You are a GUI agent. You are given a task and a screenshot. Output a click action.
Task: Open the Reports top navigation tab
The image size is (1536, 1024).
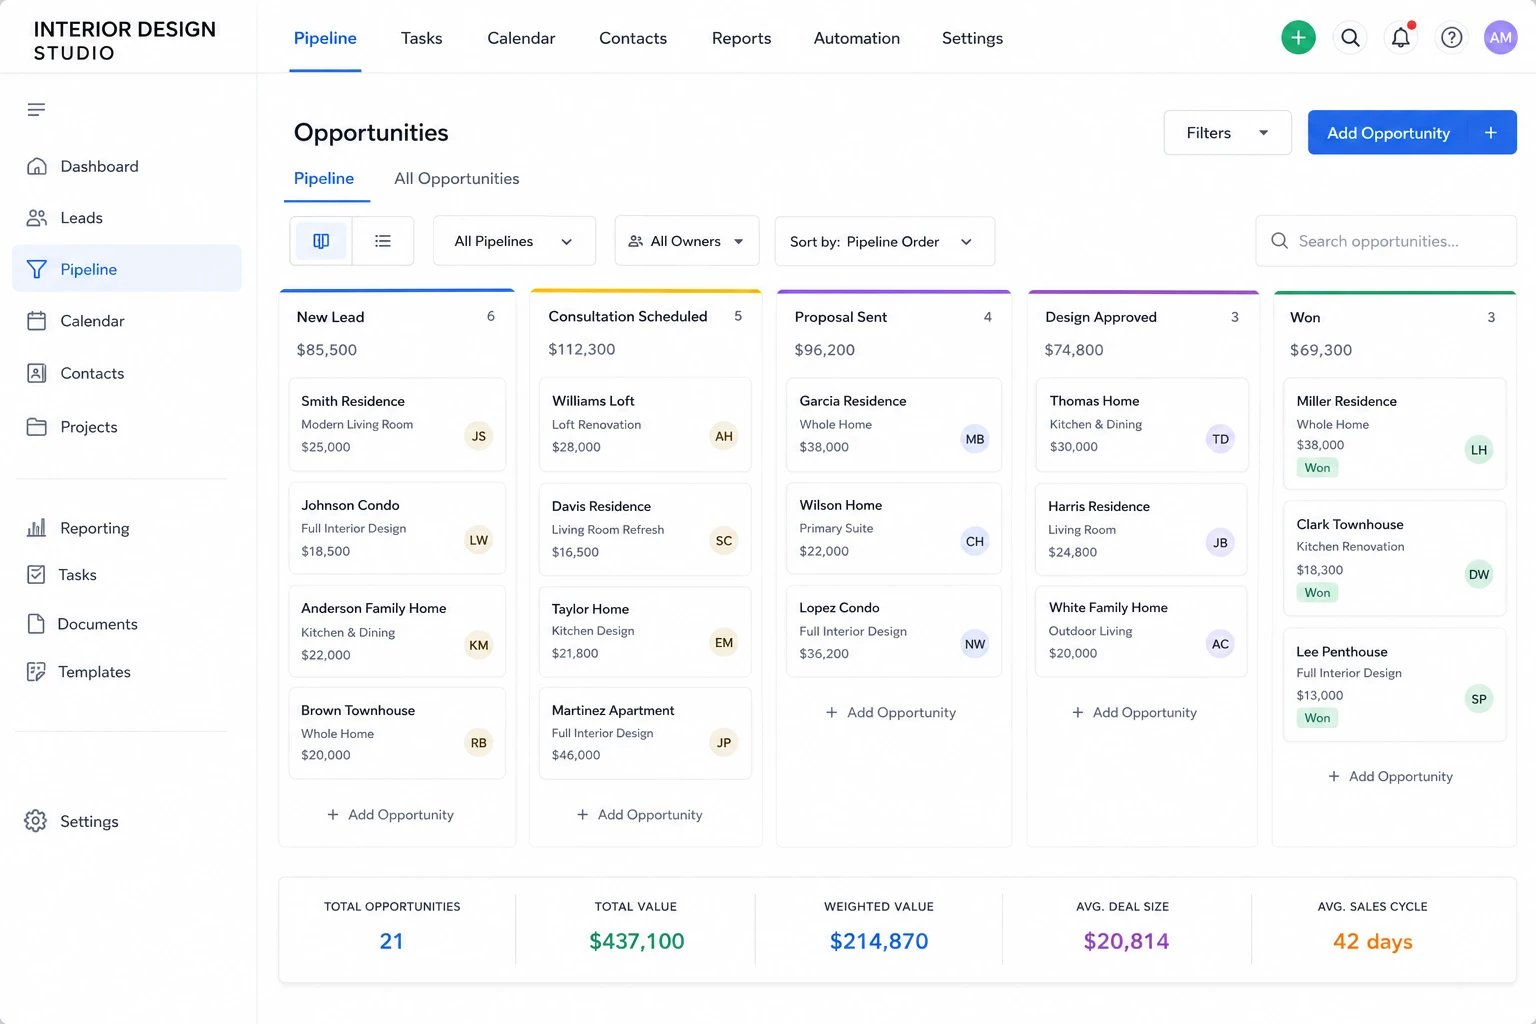pyautogui.click(x=741, y=38)
